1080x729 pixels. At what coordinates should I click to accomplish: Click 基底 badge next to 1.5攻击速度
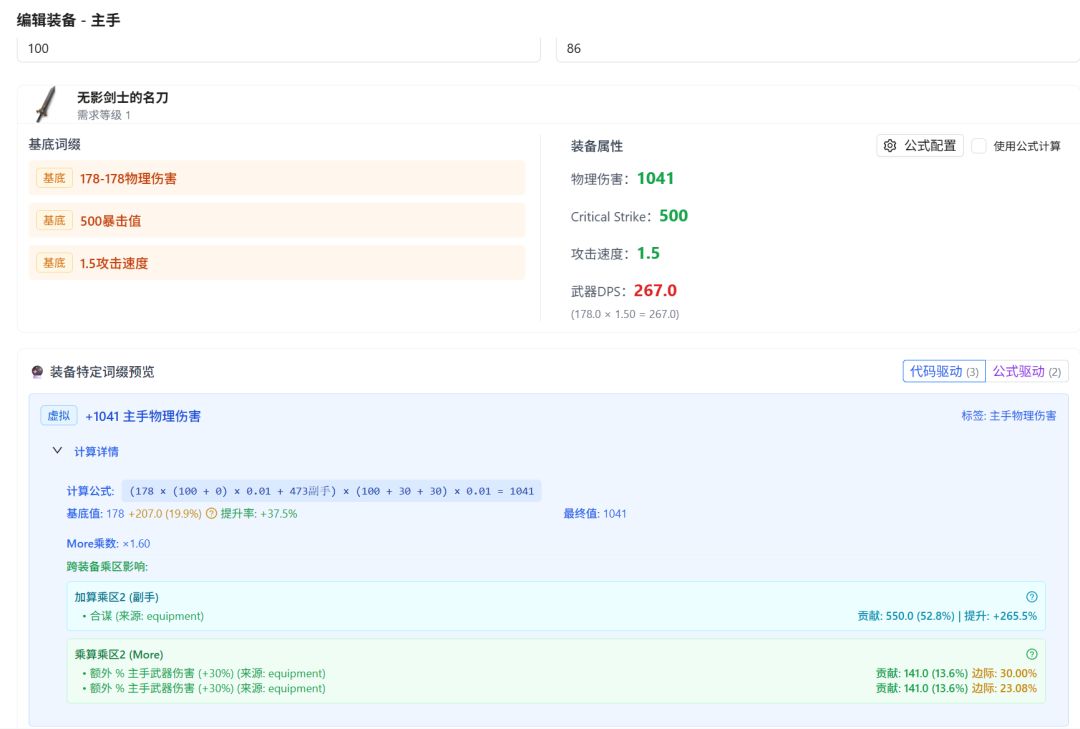[54, 263]
